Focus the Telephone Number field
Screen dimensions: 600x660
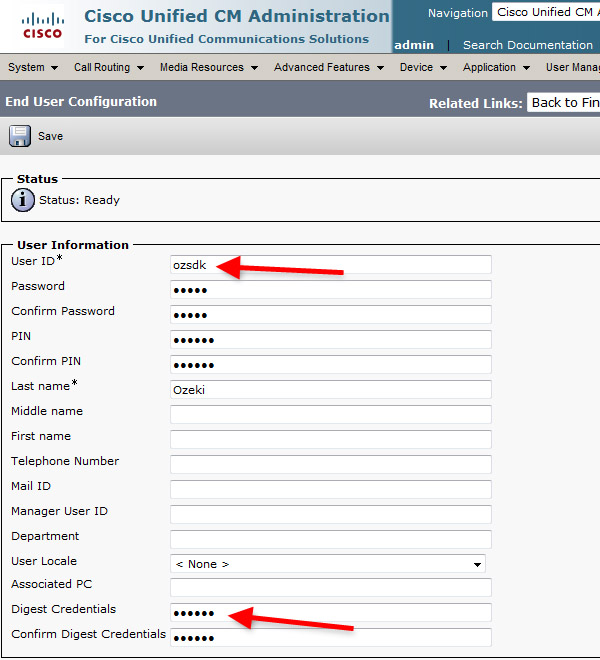[x=331, y=465]
